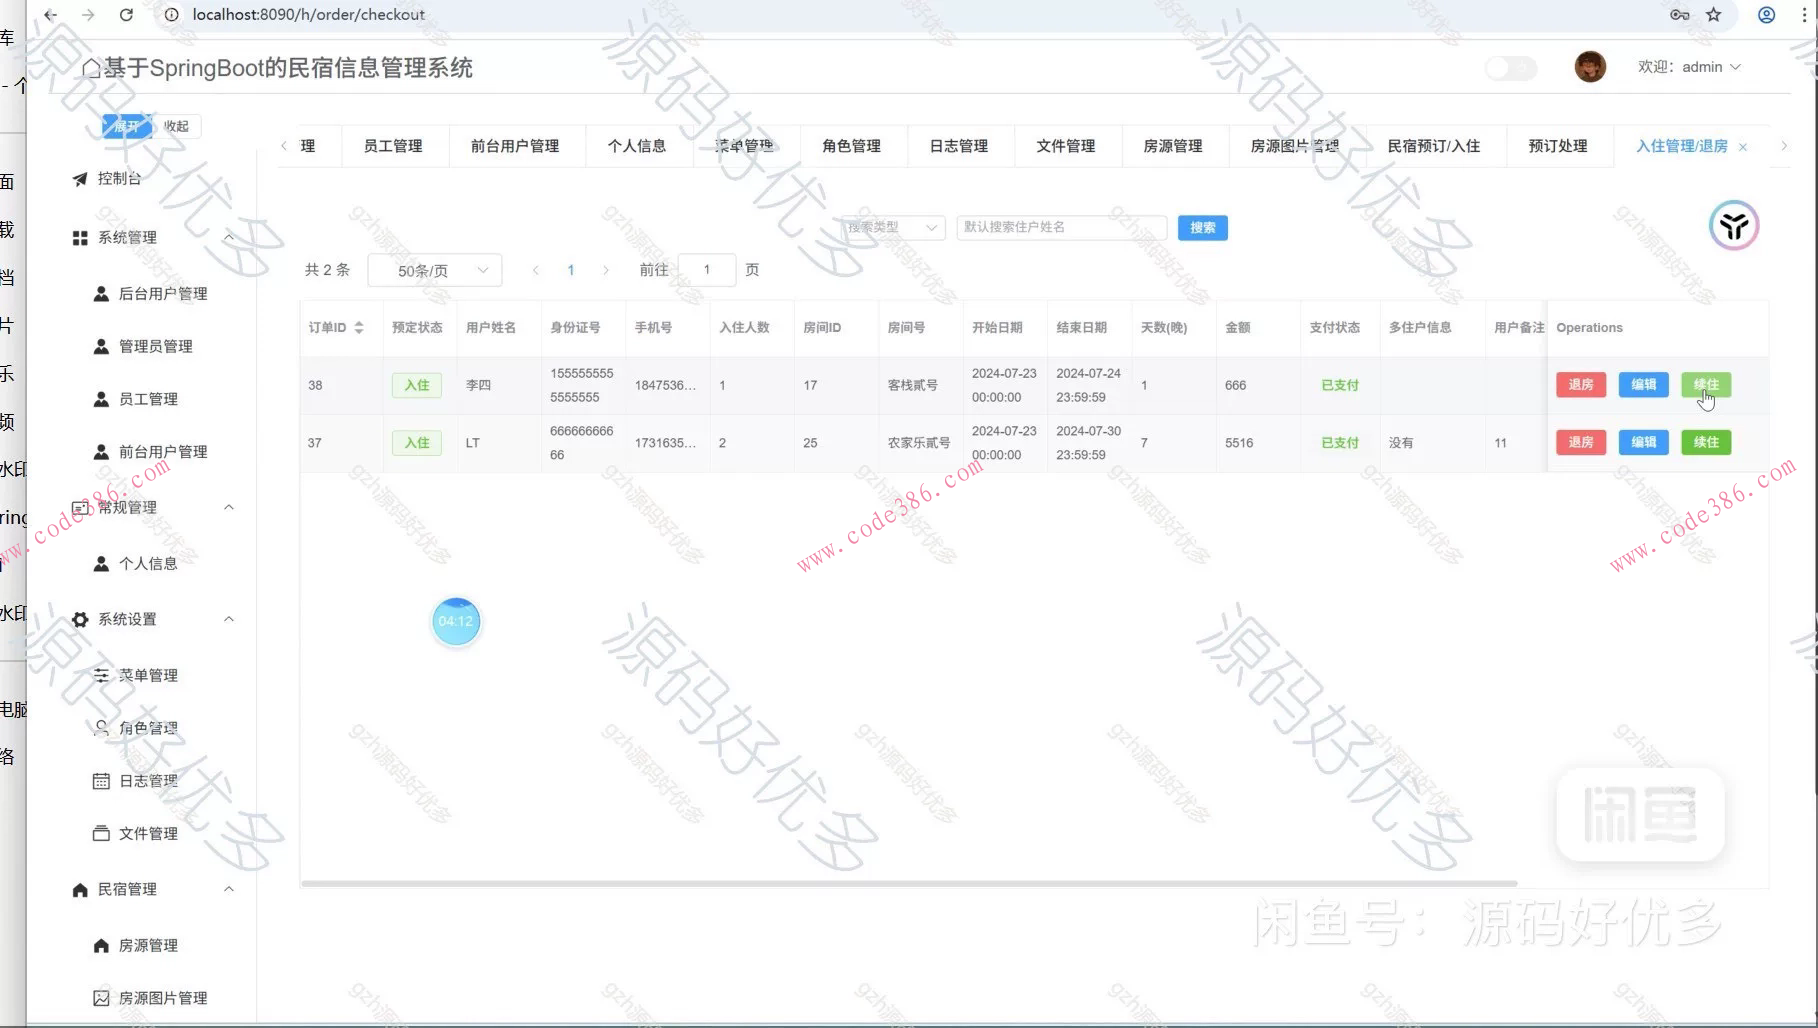This screenshot has width=1818, height=1028.
Task: Open 员工管理 in the sidebar
Action: [x=148, y=399]
